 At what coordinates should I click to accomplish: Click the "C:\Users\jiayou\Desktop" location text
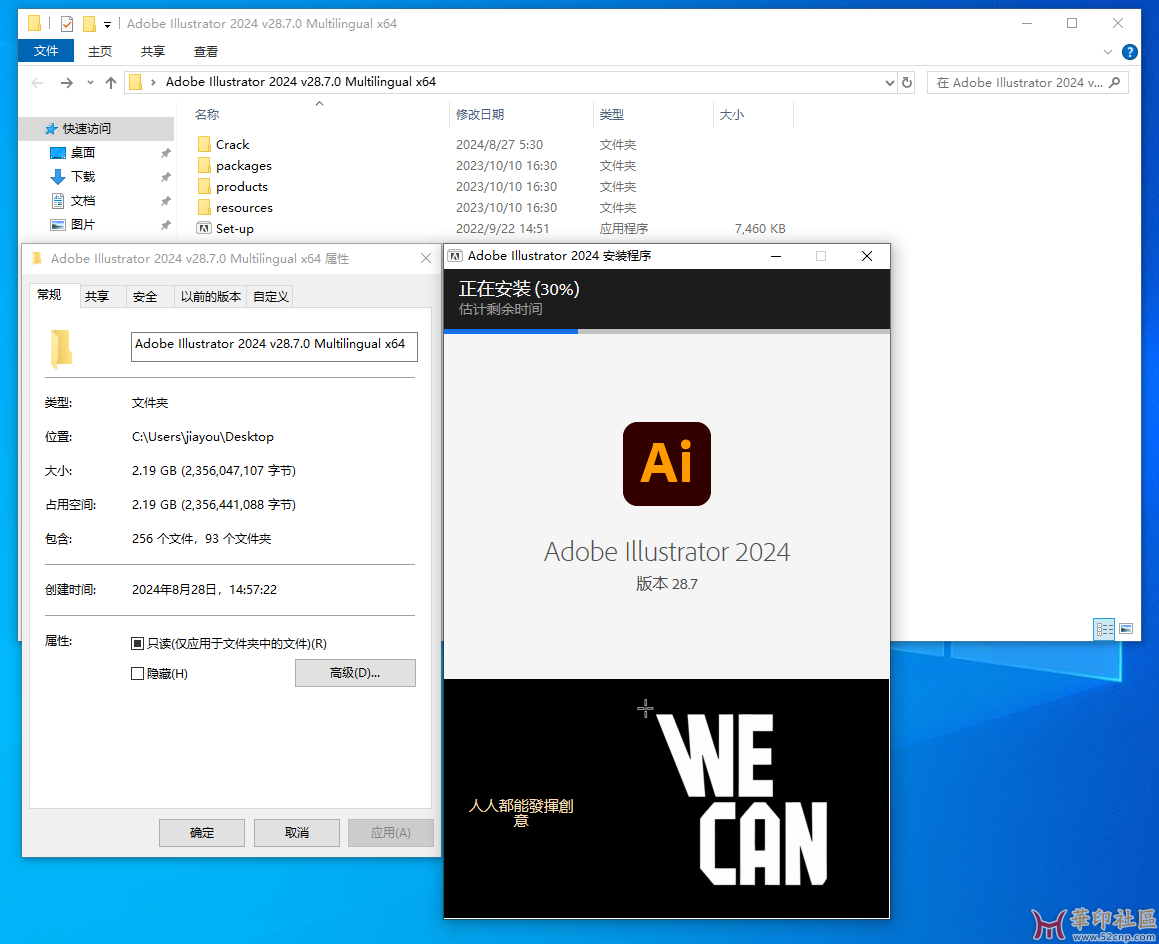click(203, 437)
